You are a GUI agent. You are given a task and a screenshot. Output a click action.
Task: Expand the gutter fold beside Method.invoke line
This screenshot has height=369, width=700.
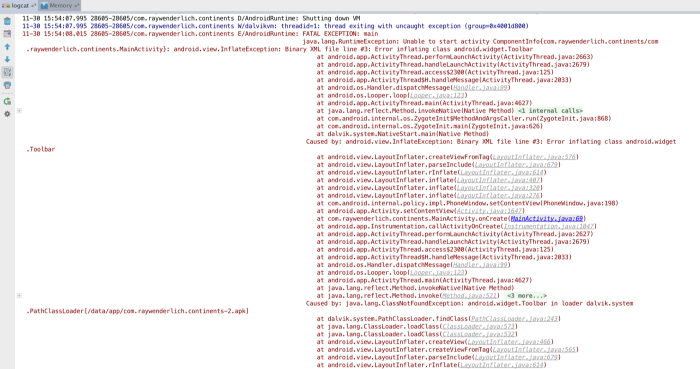click(x=19, y=296)
